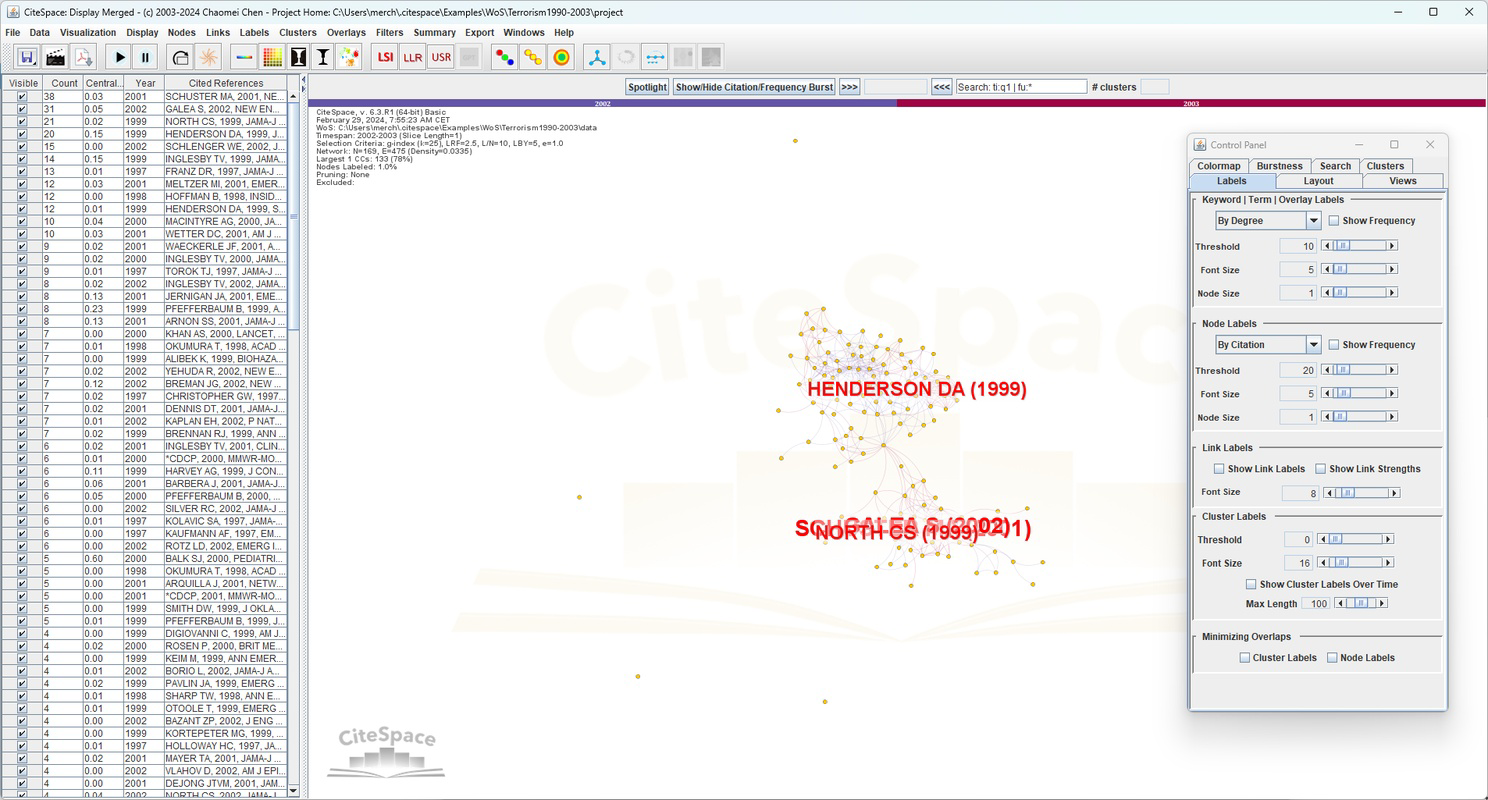Open the File menu

pos(13,32)
